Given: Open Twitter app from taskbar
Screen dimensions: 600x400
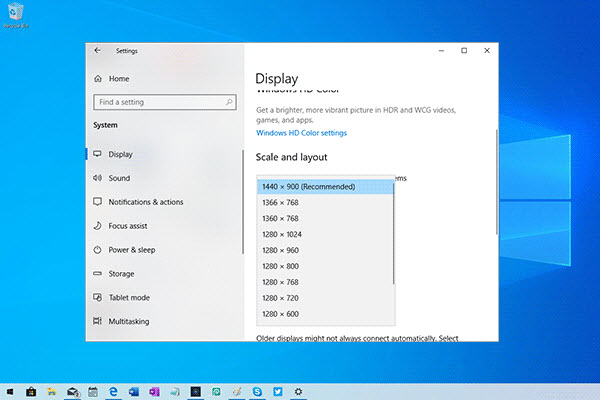Looking at the screenshot, I should [x=278, y=392].
